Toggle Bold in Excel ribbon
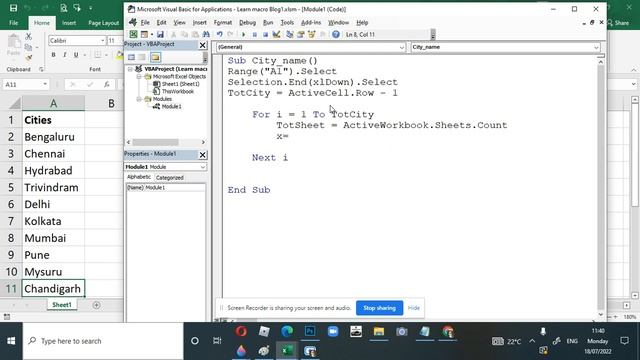 [x=53, y=55]
